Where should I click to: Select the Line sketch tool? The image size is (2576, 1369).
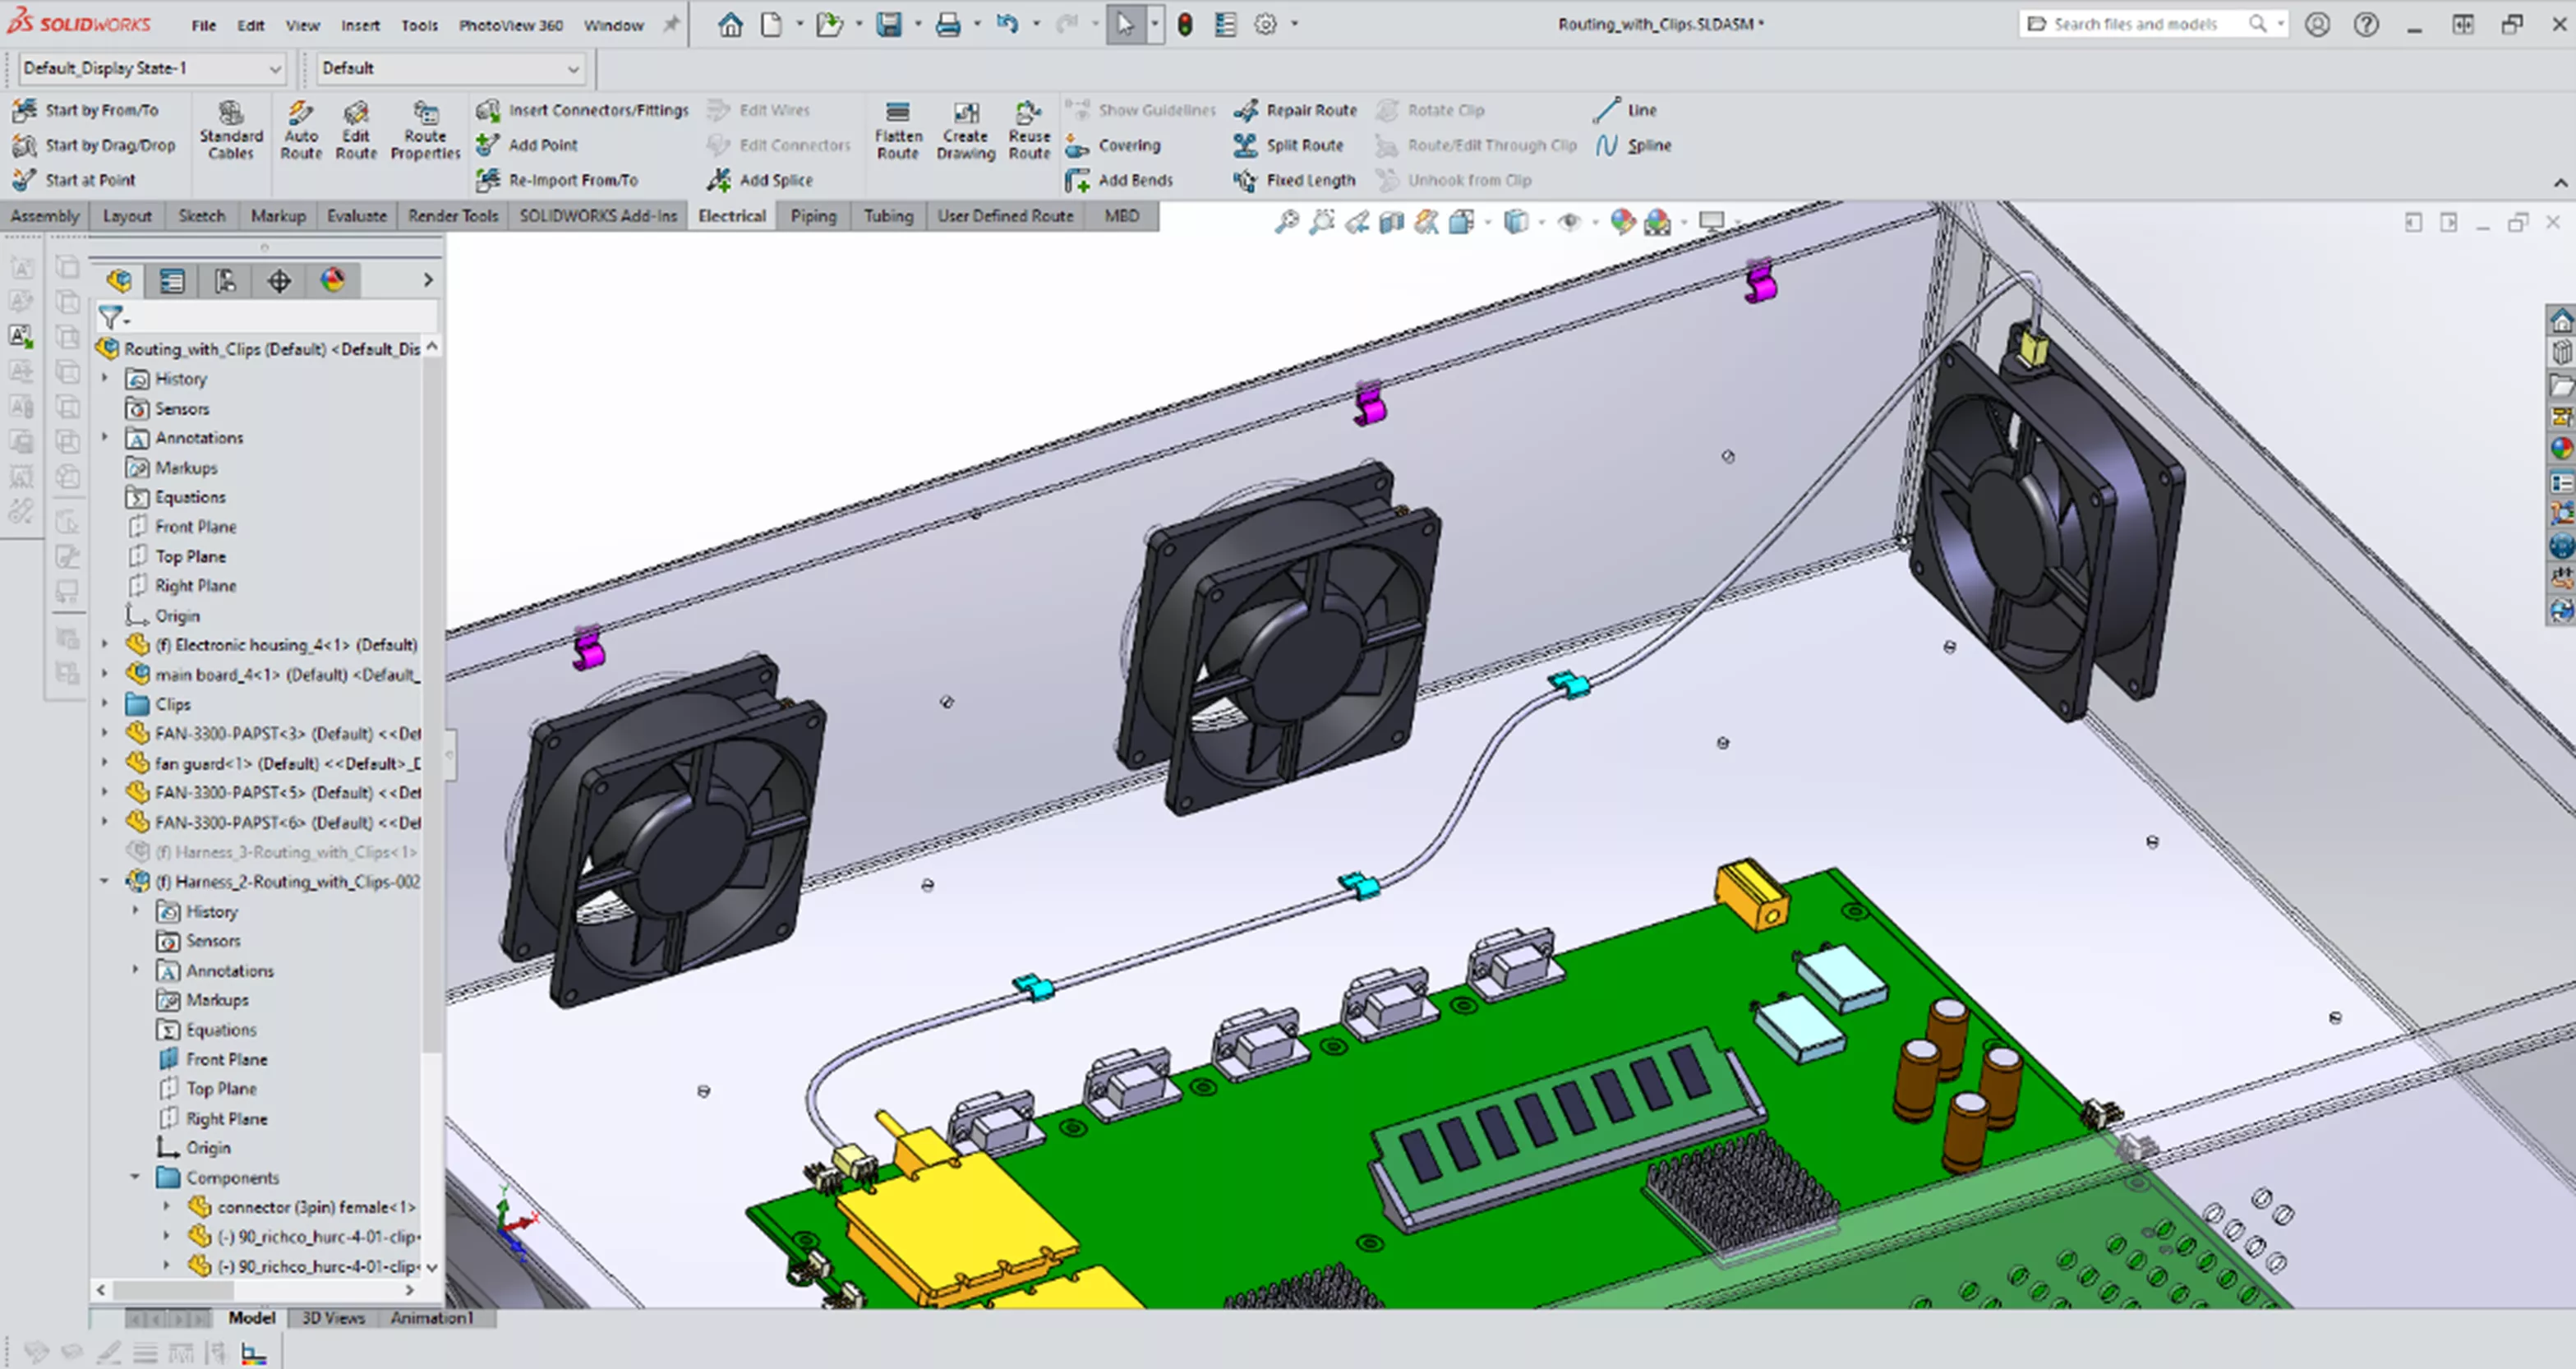coord(1626,110)
